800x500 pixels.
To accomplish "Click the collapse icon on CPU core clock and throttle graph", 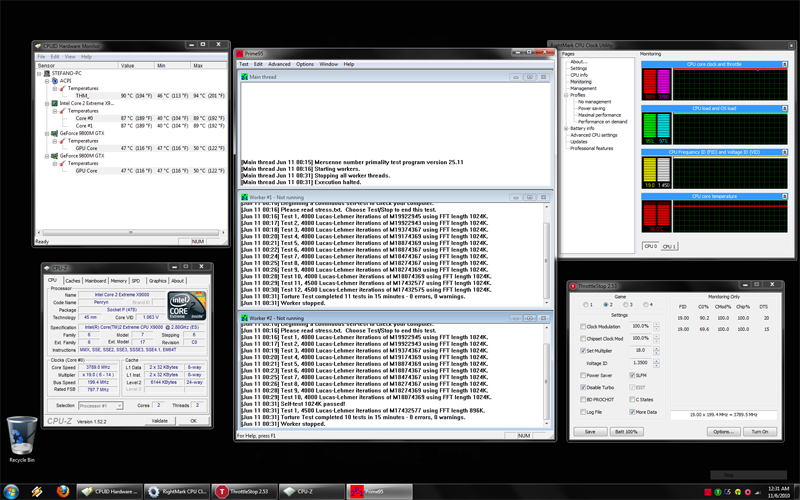I will tap(784, 64).
